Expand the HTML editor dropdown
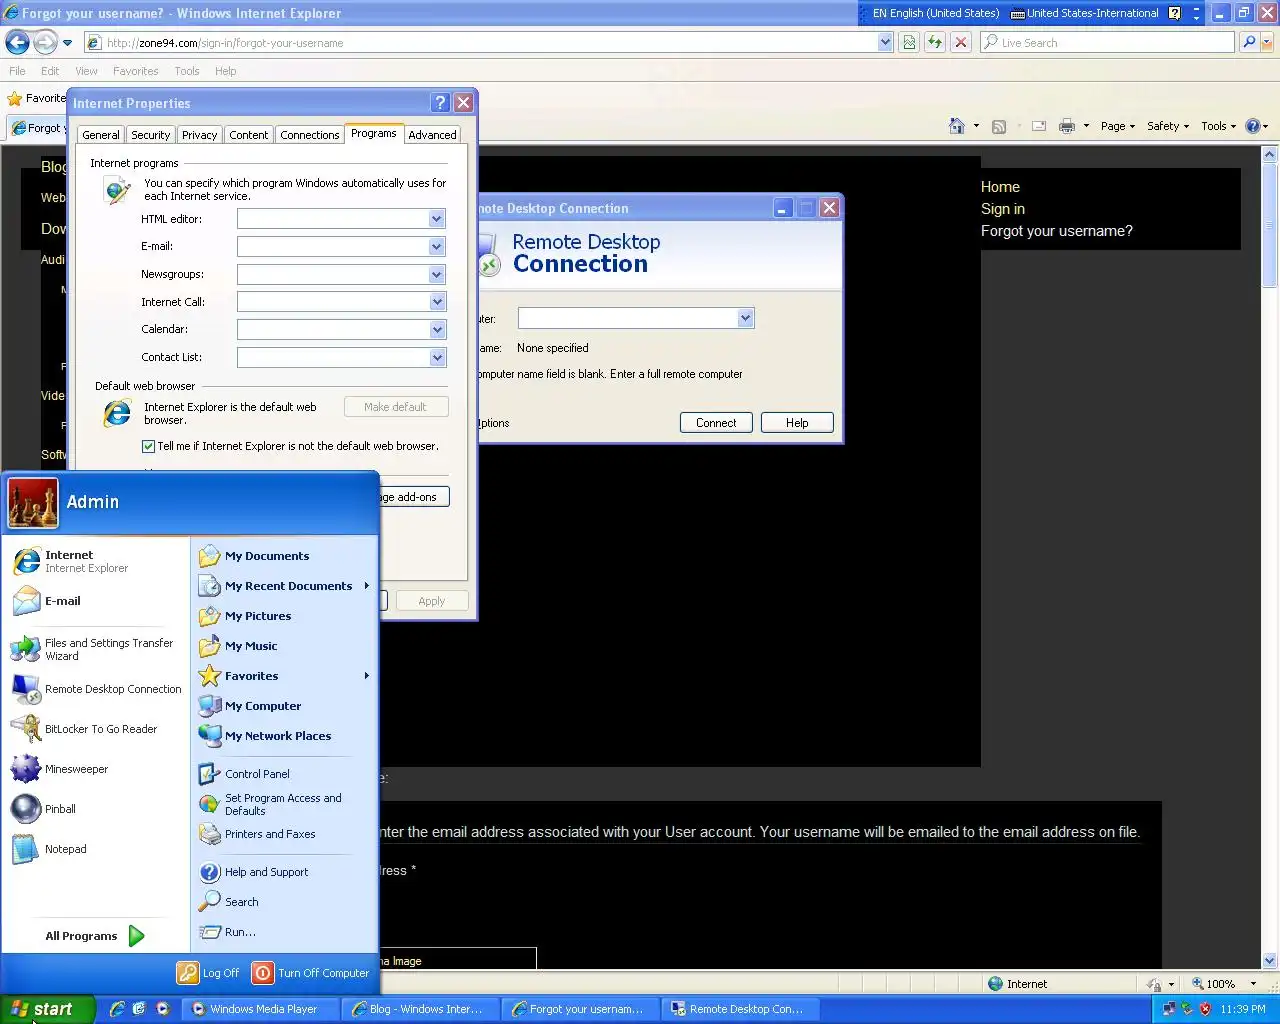1280x1024 pixels. click(x=437, y=219)
